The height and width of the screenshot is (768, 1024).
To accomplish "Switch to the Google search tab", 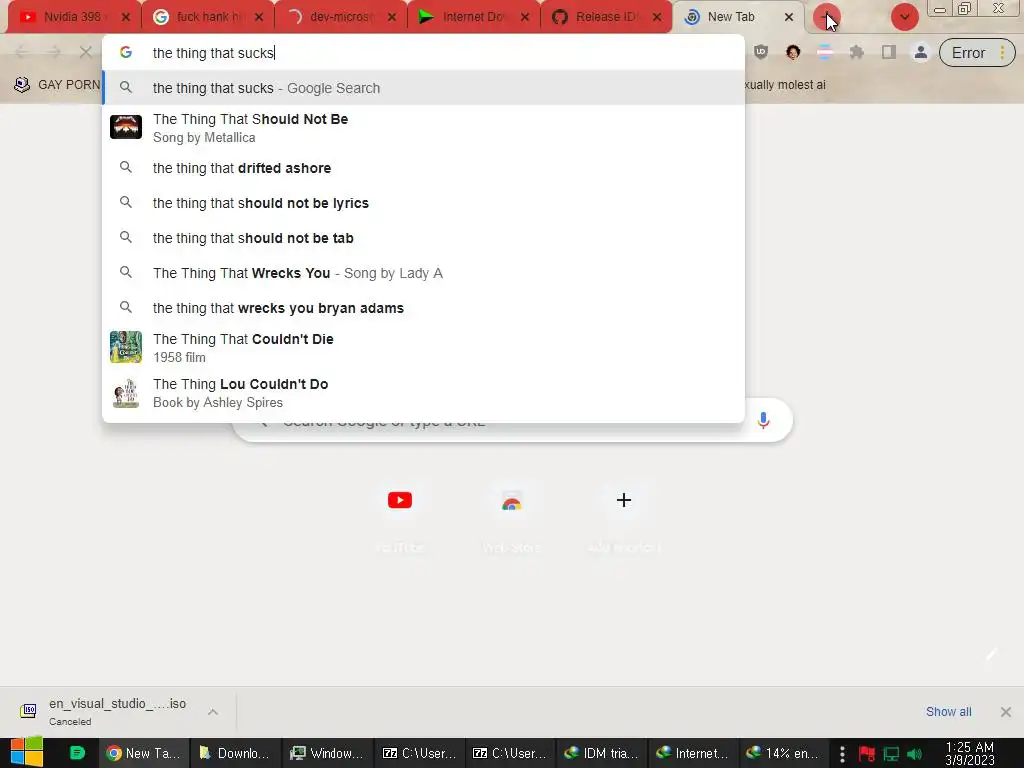I will [208, 17].
